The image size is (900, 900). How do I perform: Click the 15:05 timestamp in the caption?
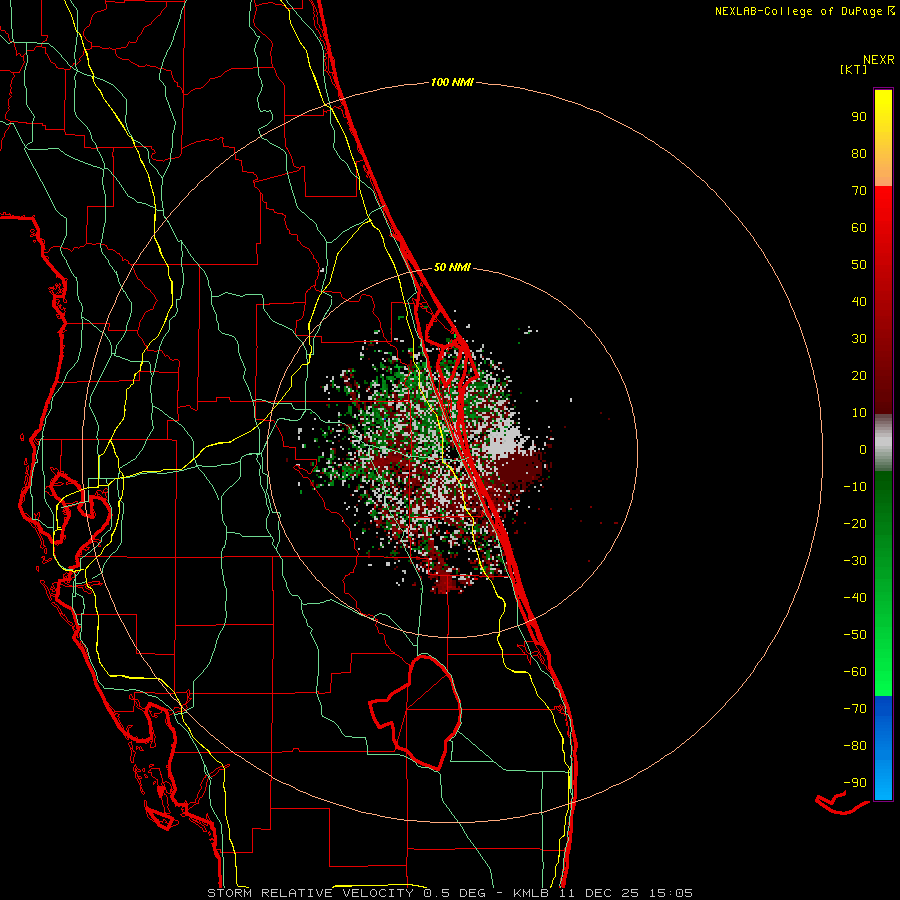click(670, 893)
